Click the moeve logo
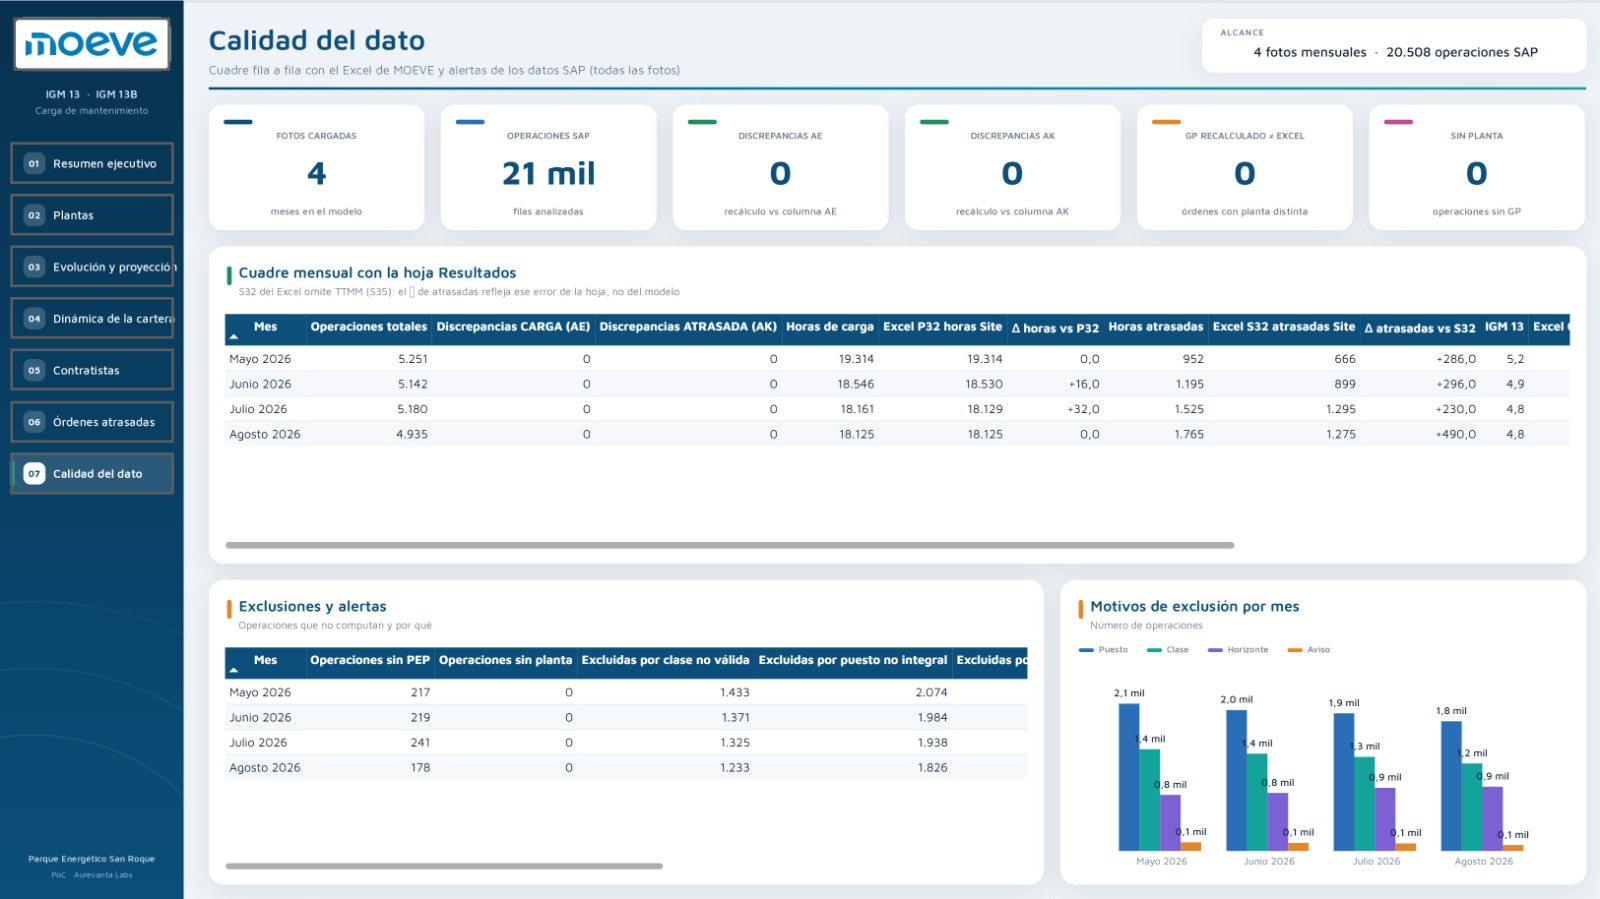This screenshot has width=1600, height=899. pyautogui.click(x=92, y=44)
